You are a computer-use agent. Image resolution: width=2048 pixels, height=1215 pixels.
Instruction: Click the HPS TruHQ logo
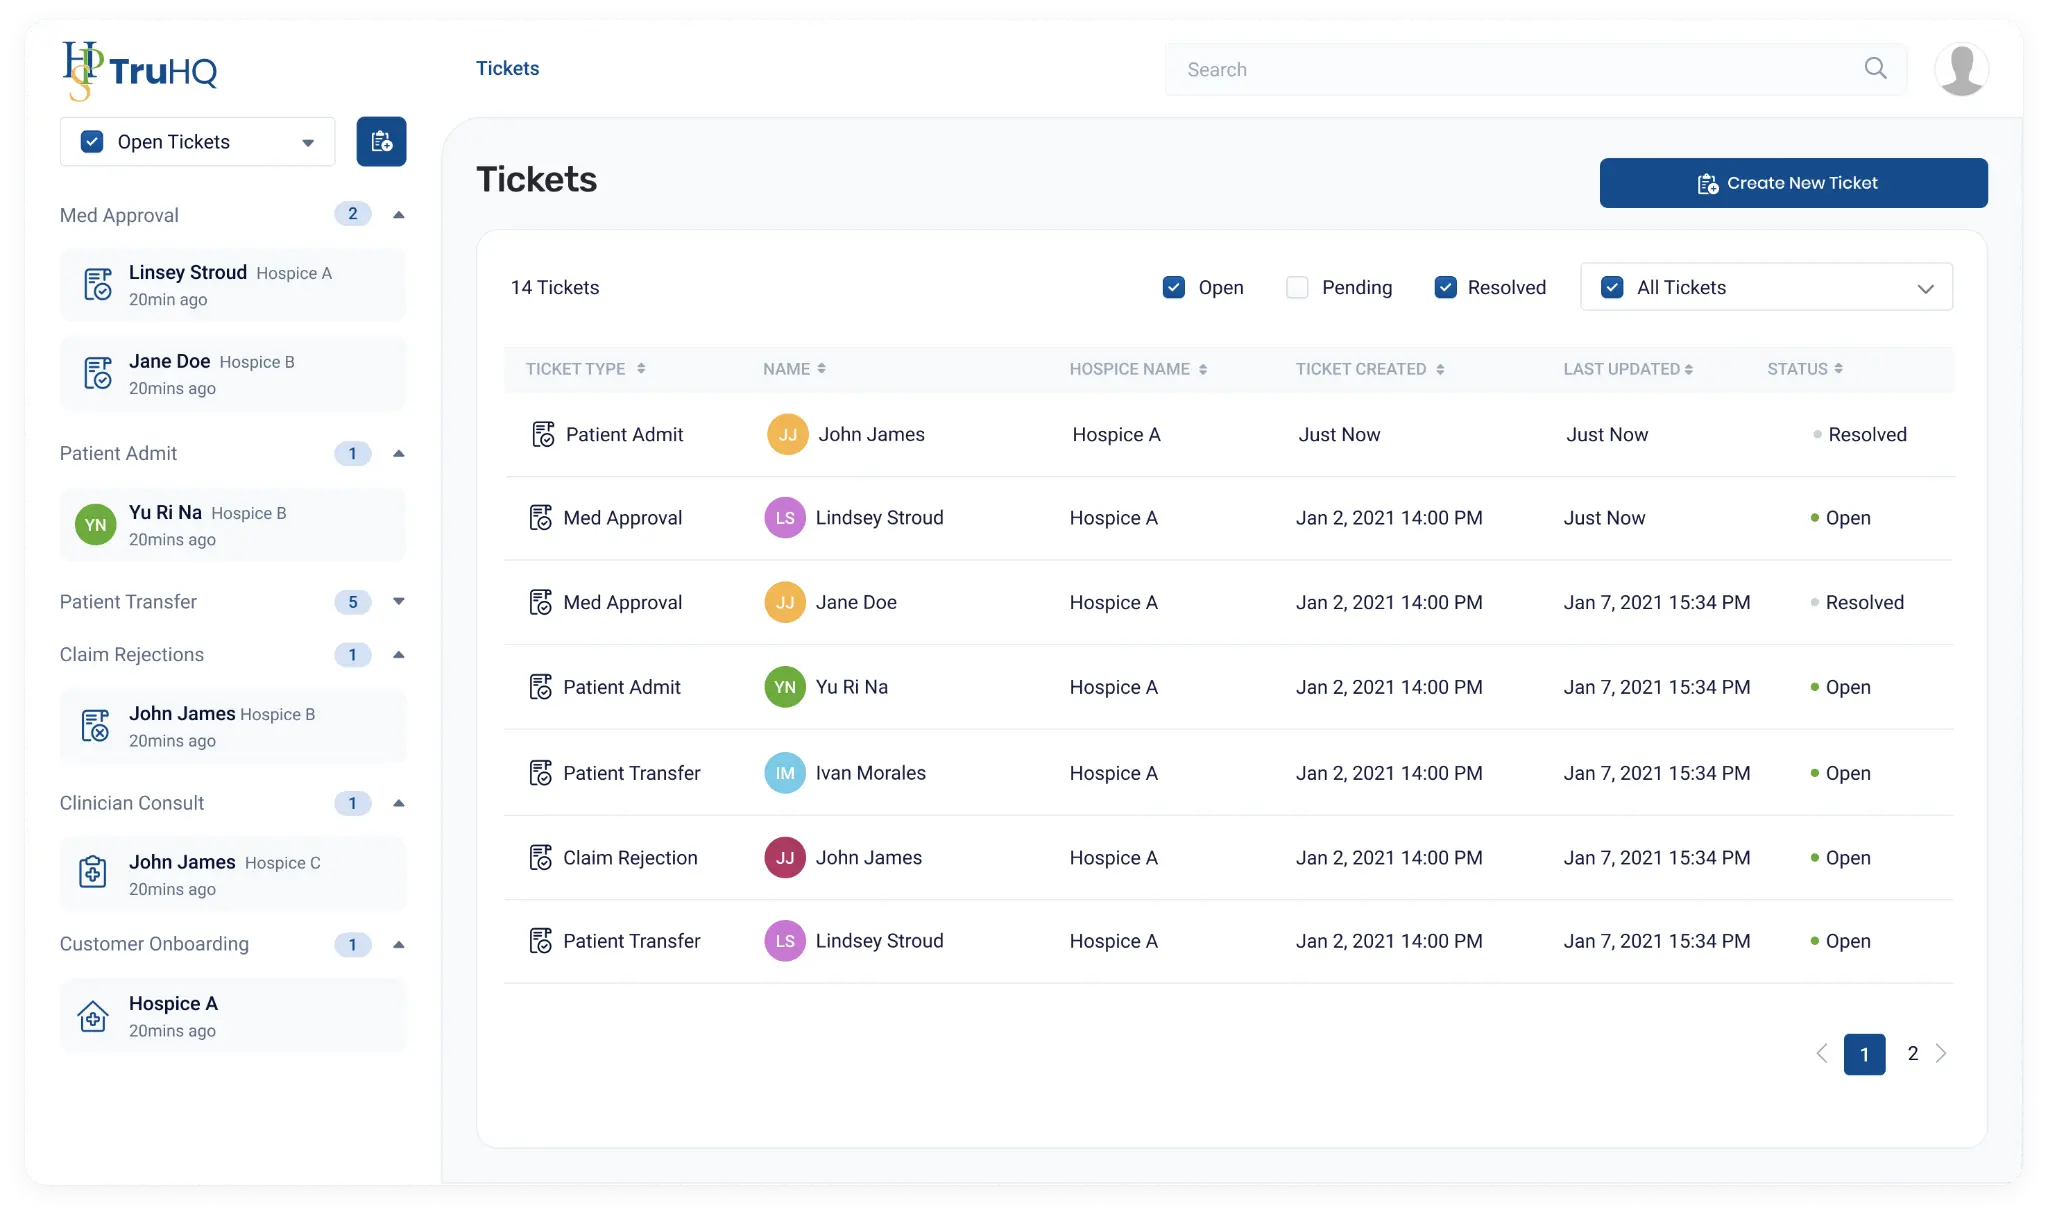click(x=139, y=68)
